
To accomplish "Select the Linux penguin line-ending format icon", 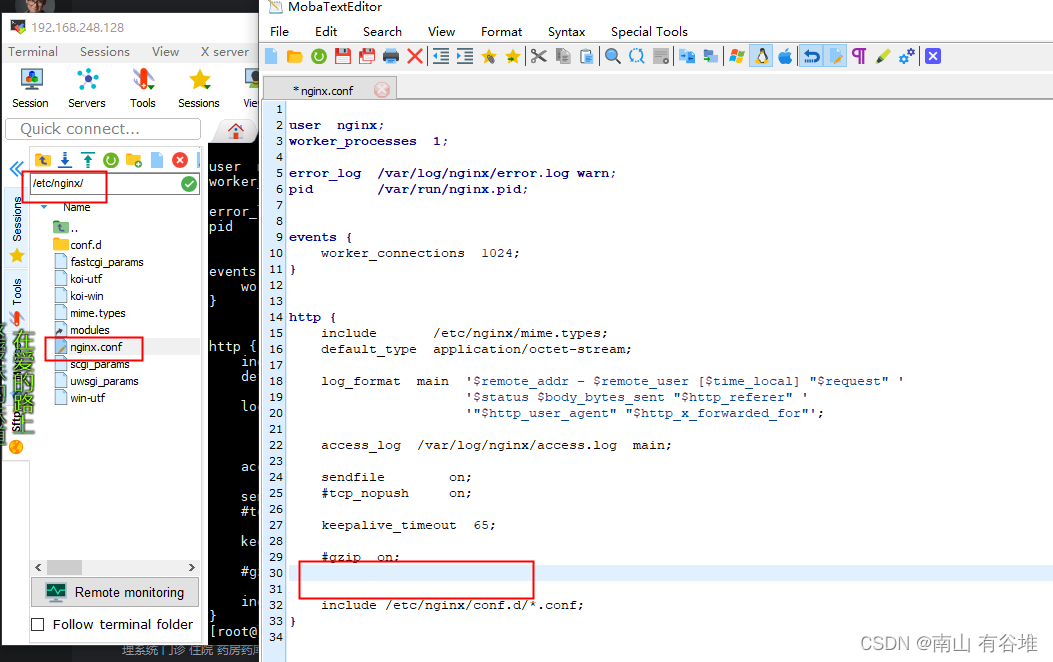I will click(762, 56).
